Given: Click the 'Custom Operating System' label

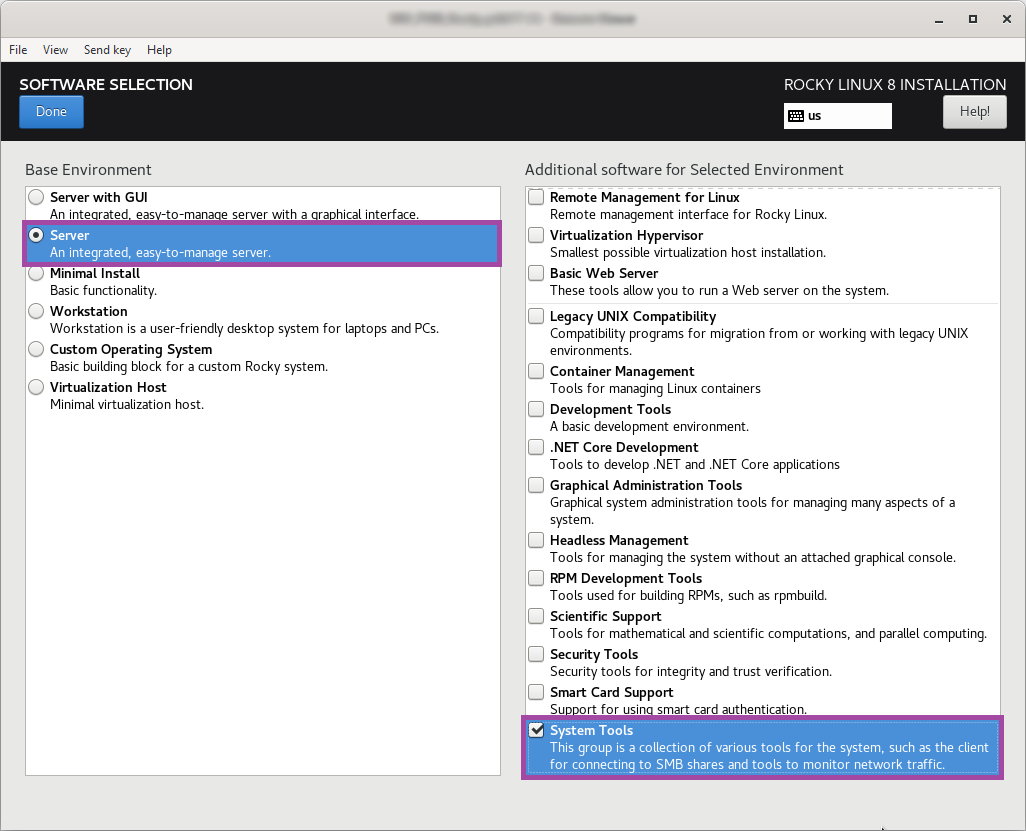Looking at the screenshot, I should coord(131,349).
